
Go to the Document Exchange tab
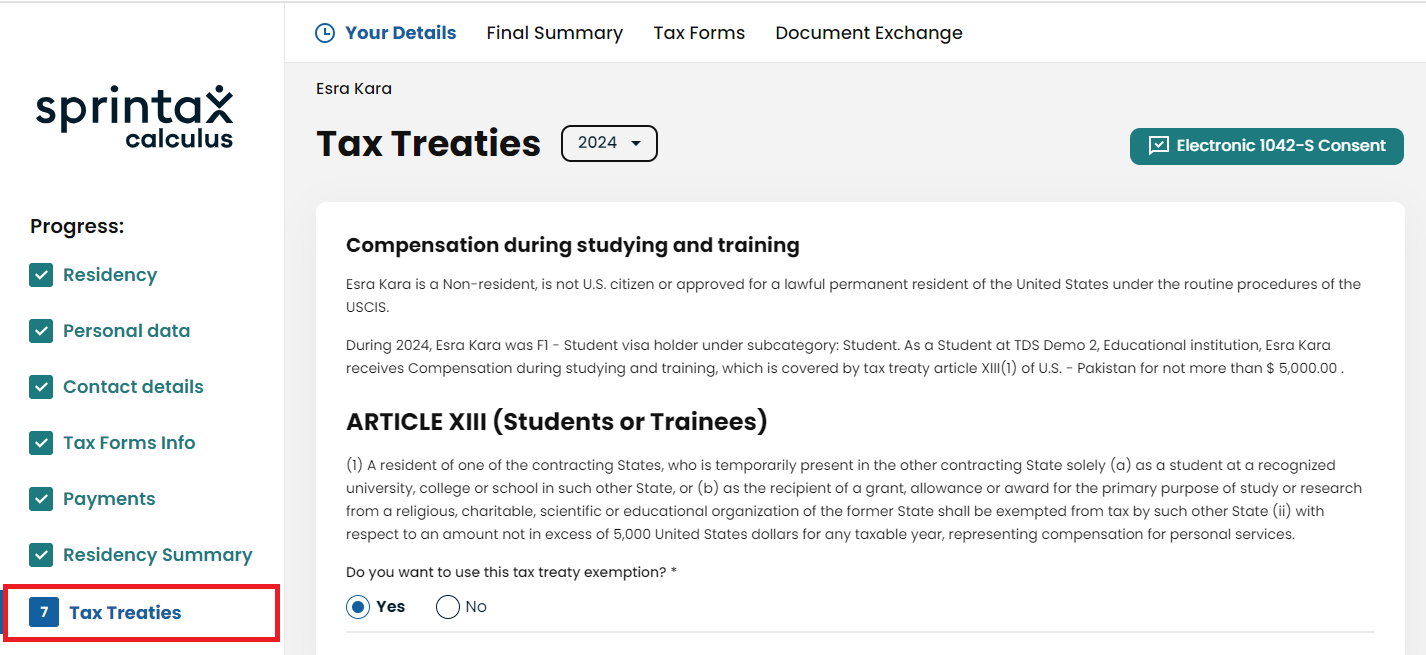tap(869, 33)
